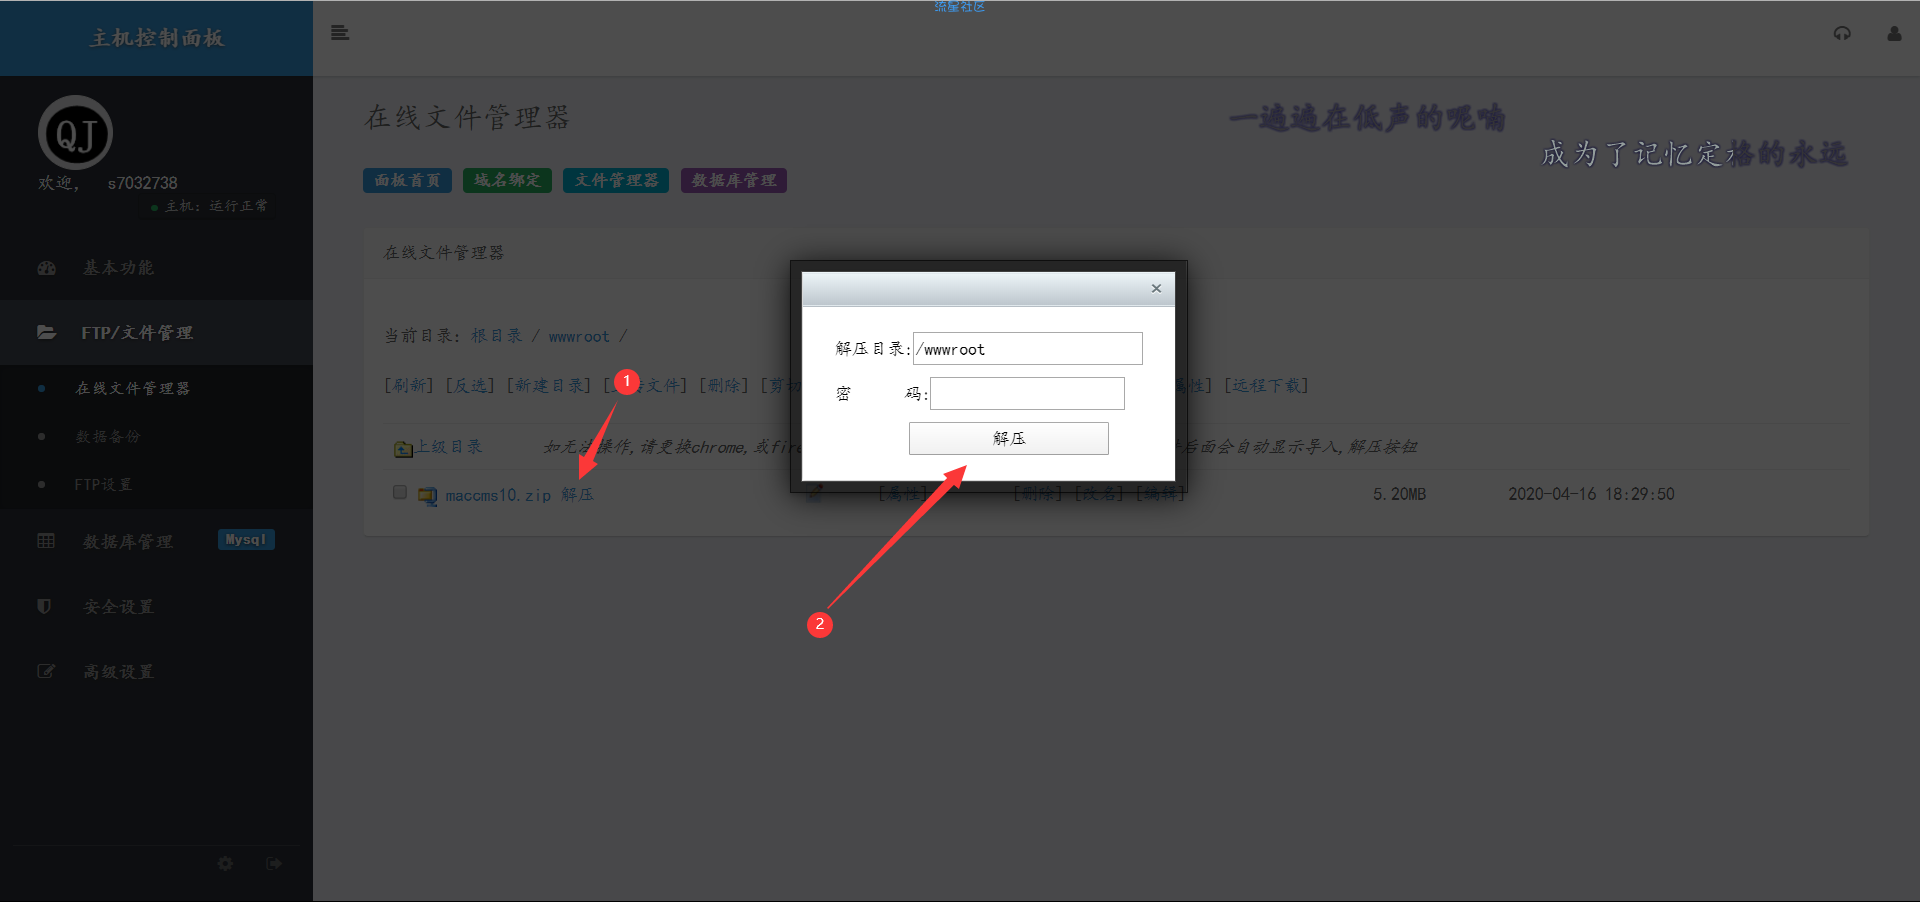Open the green 域名绑定 button
The image size is (1920, 902).
coord(507,180)
